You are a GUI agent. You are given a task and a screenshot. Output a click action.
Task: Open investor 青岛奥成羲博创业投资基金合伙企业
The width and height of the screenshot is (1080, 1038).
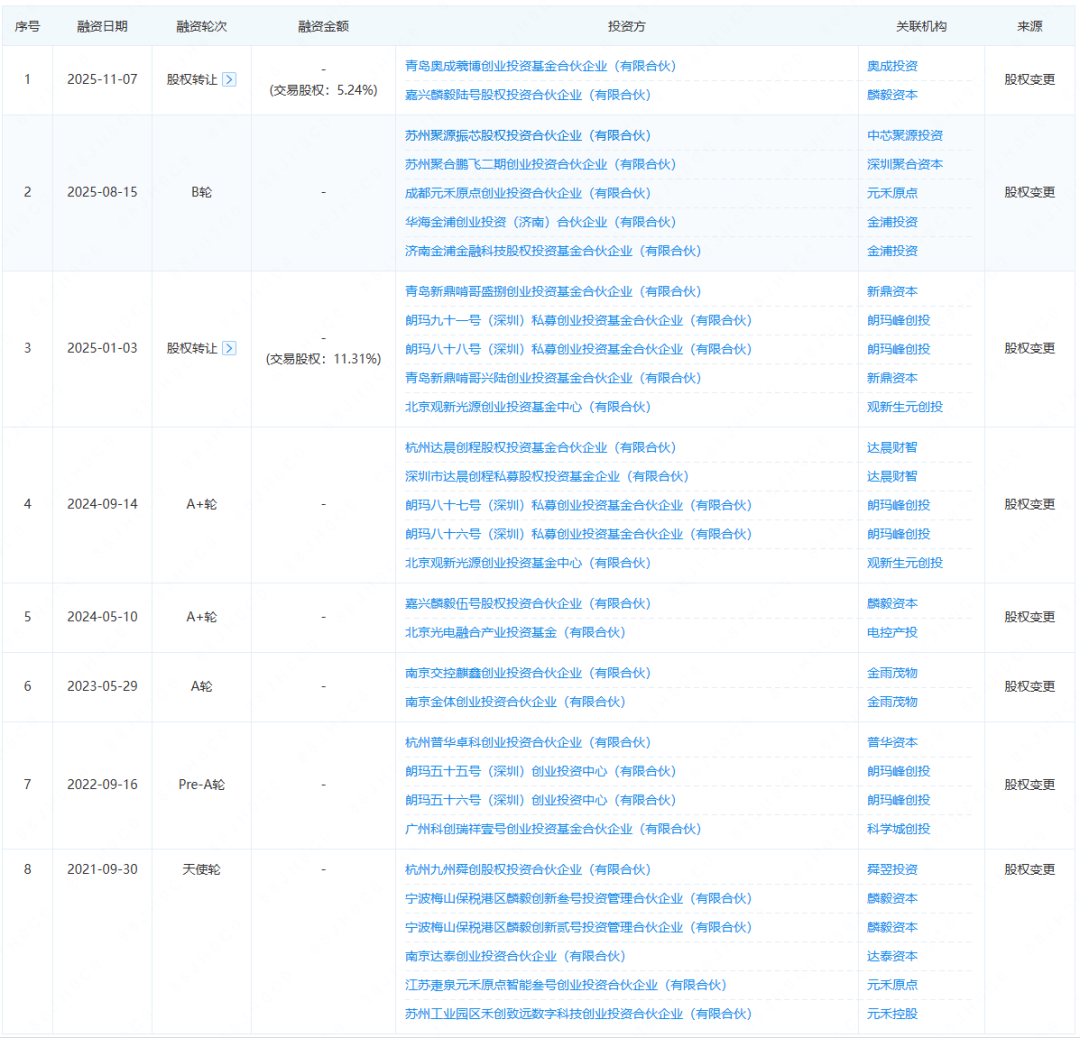pyautogui.click(x=541, y=66)
